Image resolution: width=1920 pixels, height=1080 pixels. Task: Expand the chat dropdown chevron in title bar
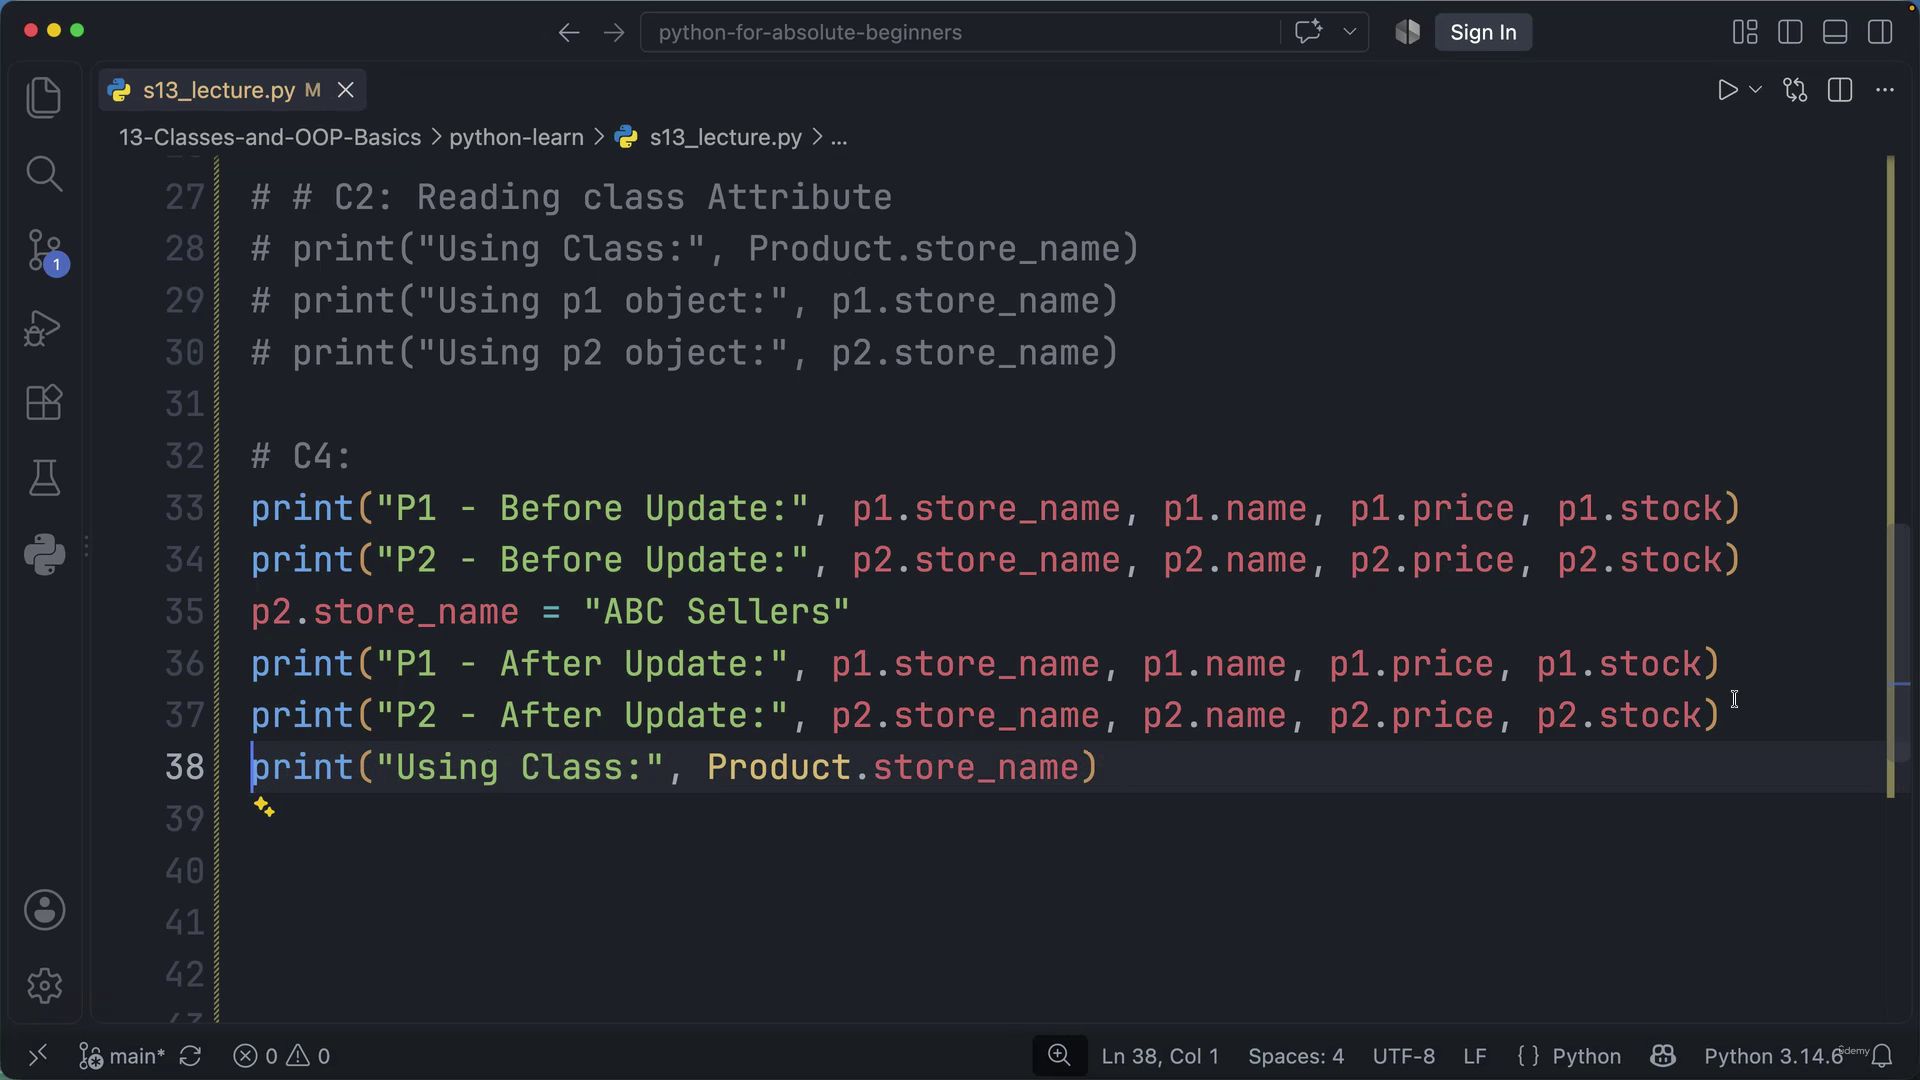tap(1349, 32)
